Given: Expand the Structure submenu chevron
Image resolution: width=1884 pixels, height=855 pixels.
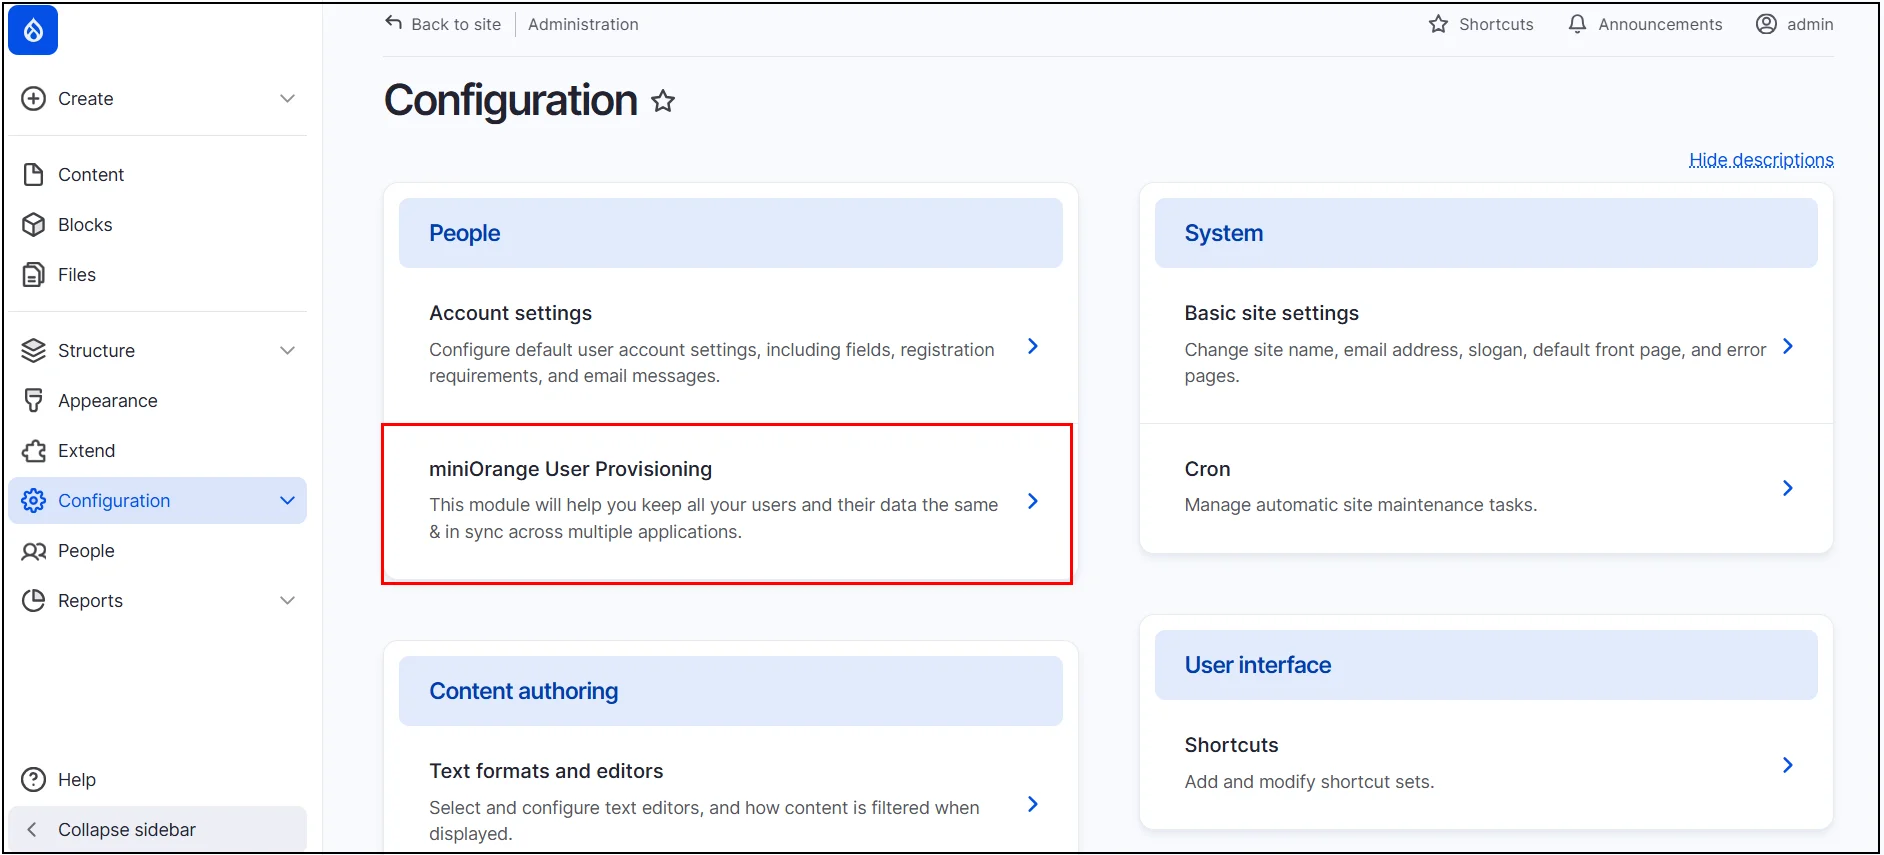Looking at the screenshot, I should pos(287,351).
